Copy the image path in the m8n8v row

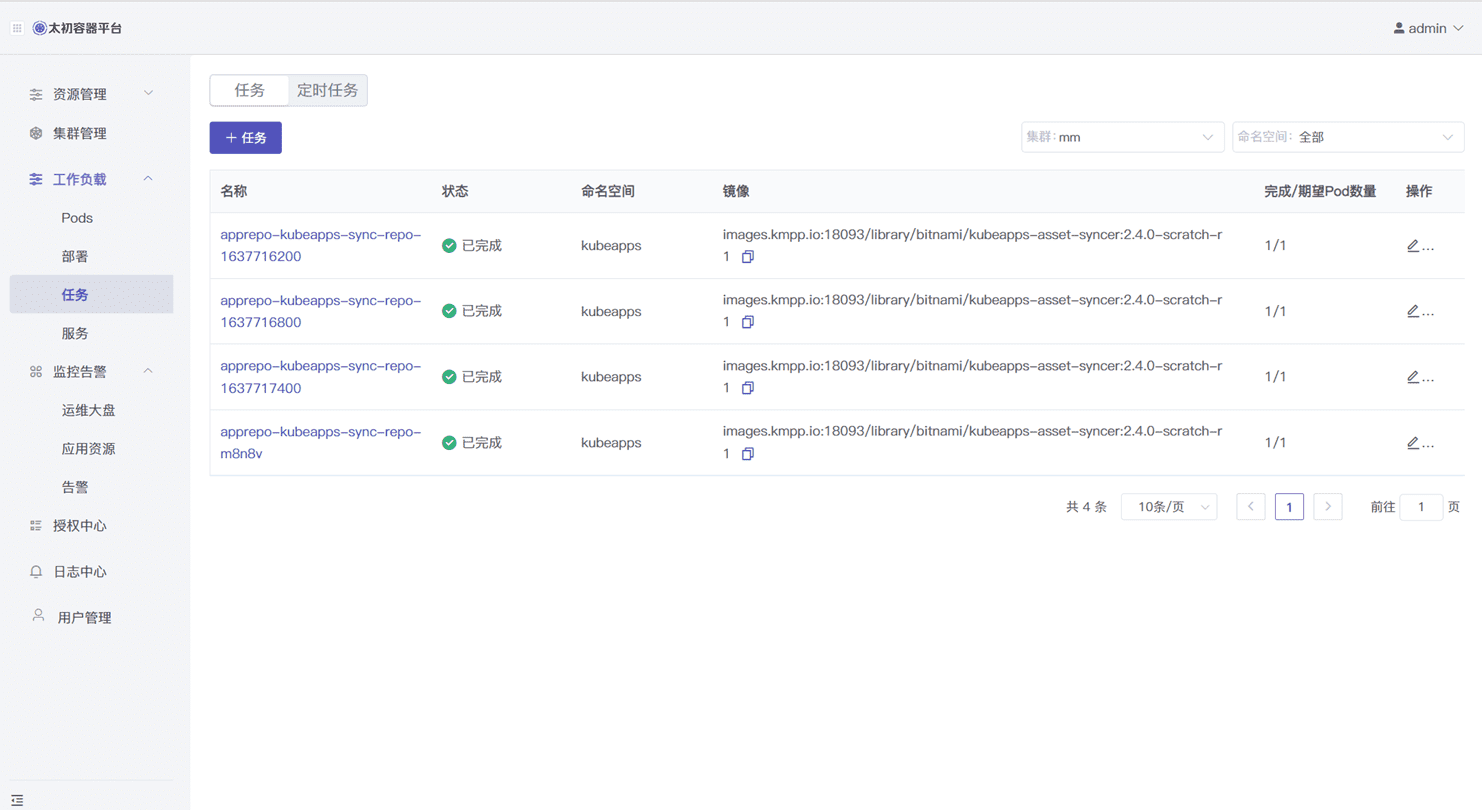pos(747,454)
